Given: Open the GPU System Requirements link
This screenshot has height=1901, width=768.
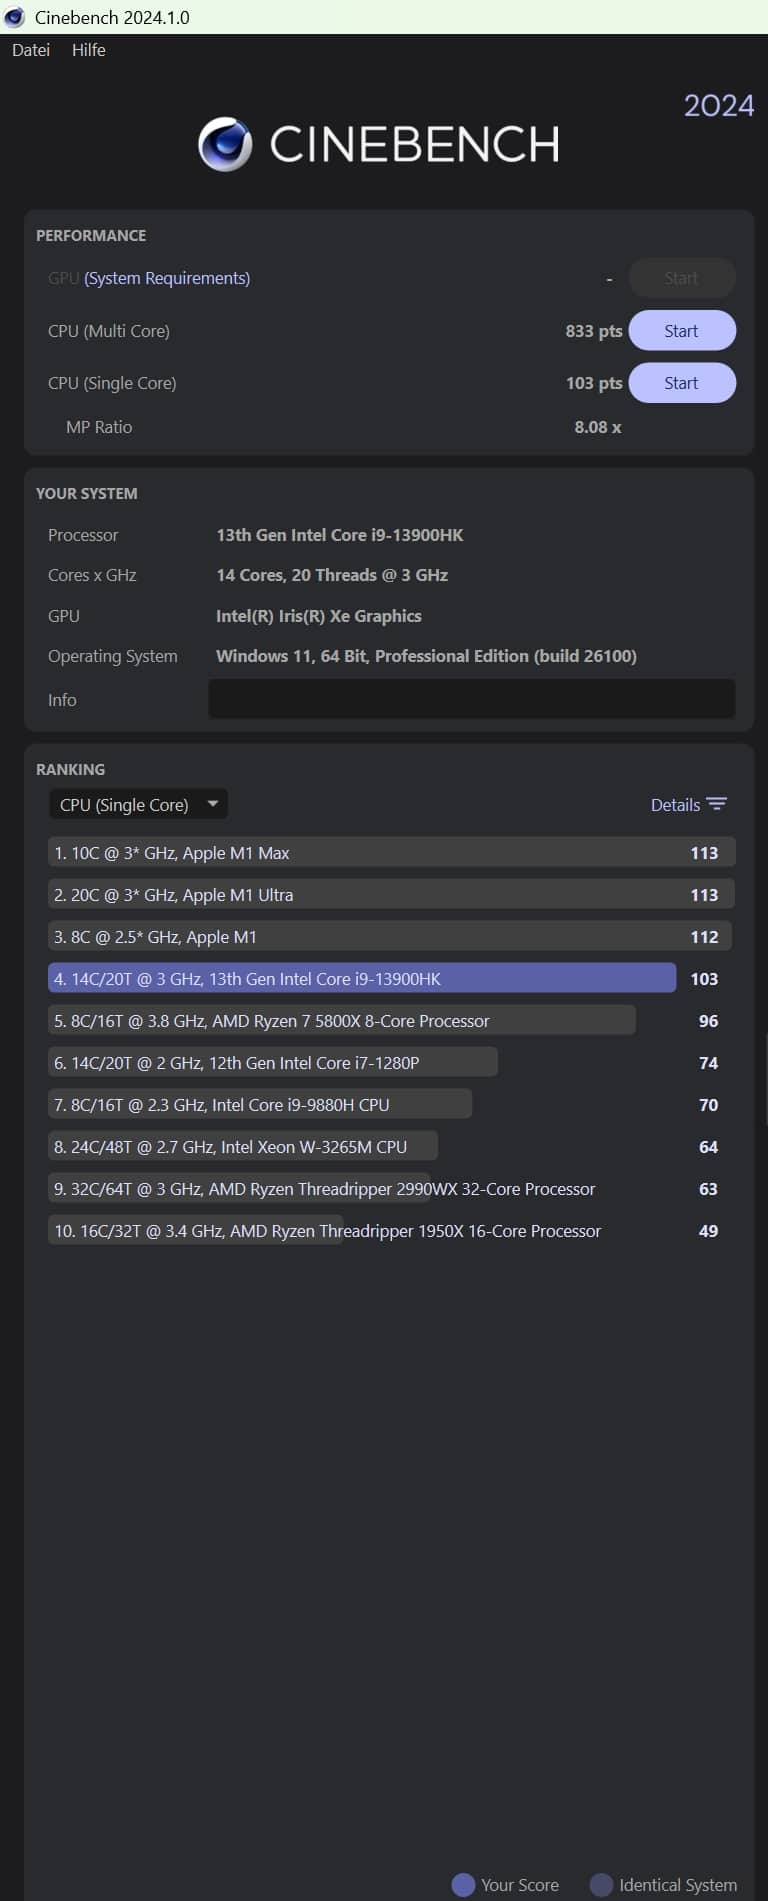Looking at the screenshot, I should pos(167,278).
